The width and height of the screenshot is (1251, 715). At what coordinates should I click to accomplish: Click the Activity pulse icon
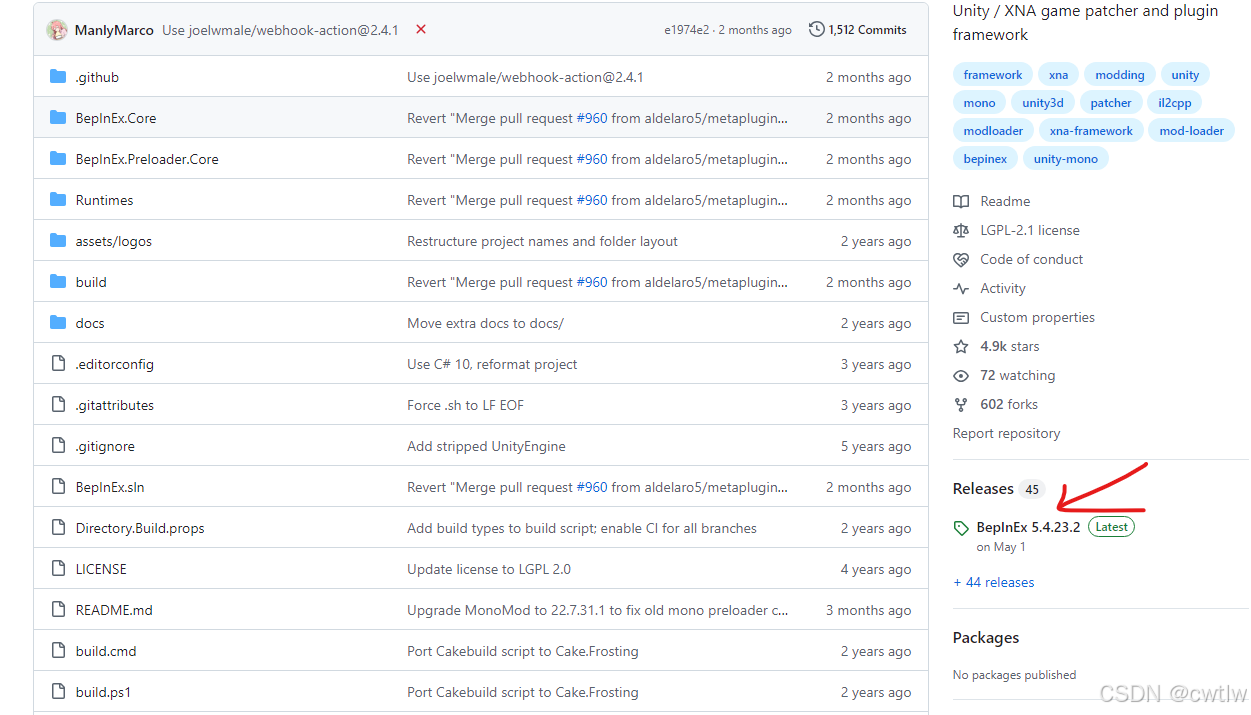pyautogui.click(x=961, y=288)
